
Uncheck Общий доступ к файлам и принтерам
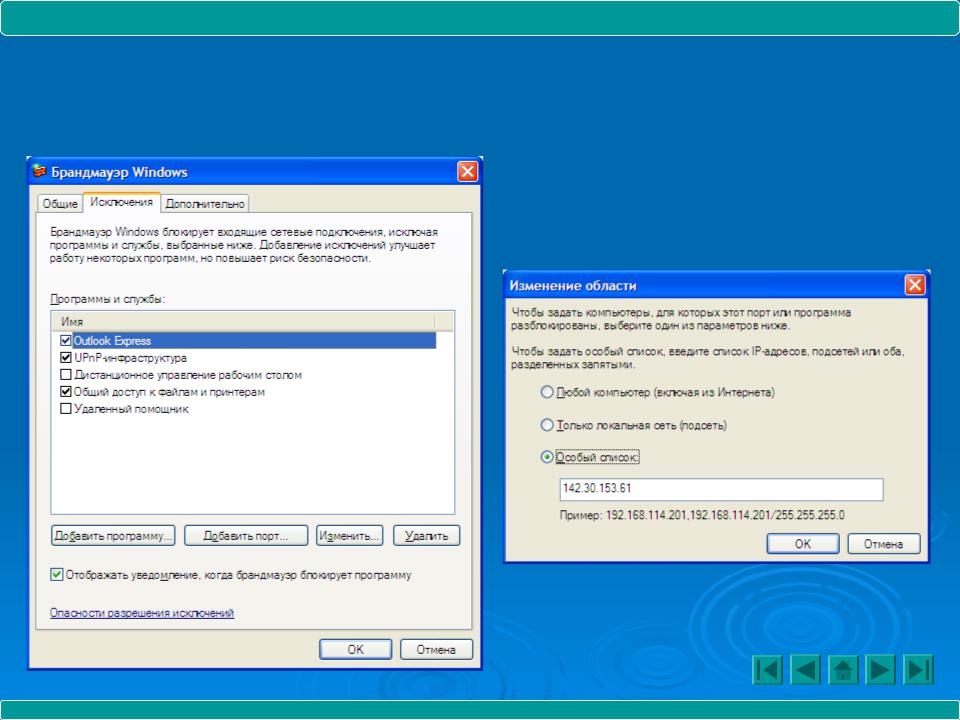point(66,391)
